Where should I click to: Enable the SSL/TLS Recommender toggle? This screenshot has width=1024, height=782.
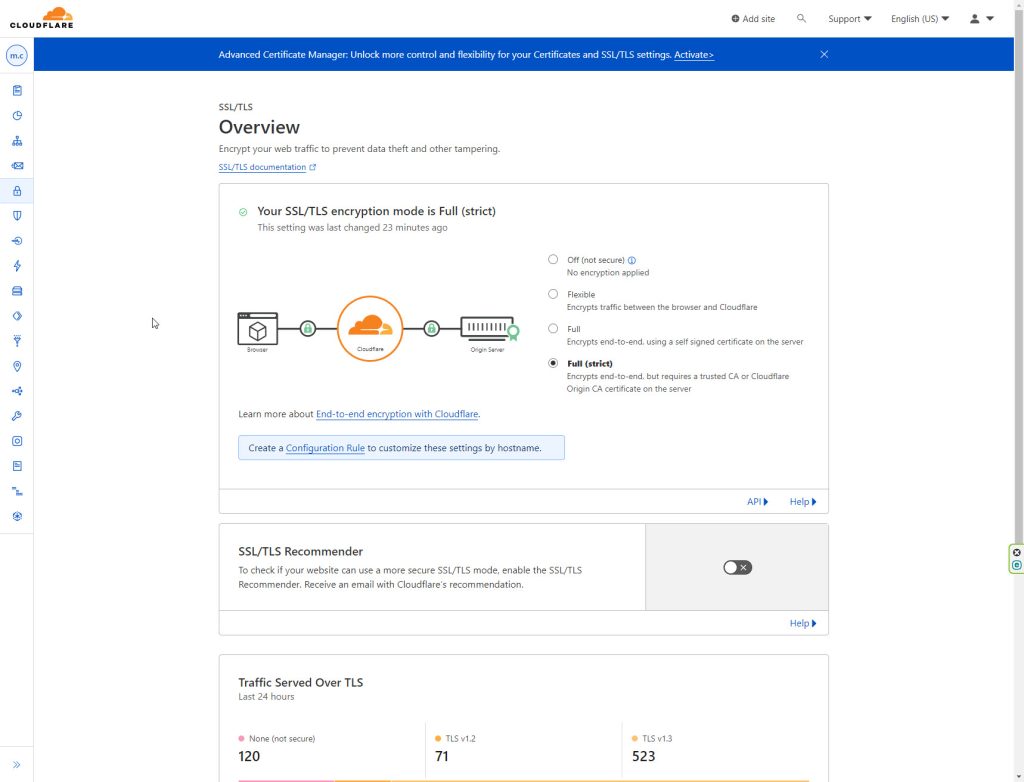tap(737, 567)
